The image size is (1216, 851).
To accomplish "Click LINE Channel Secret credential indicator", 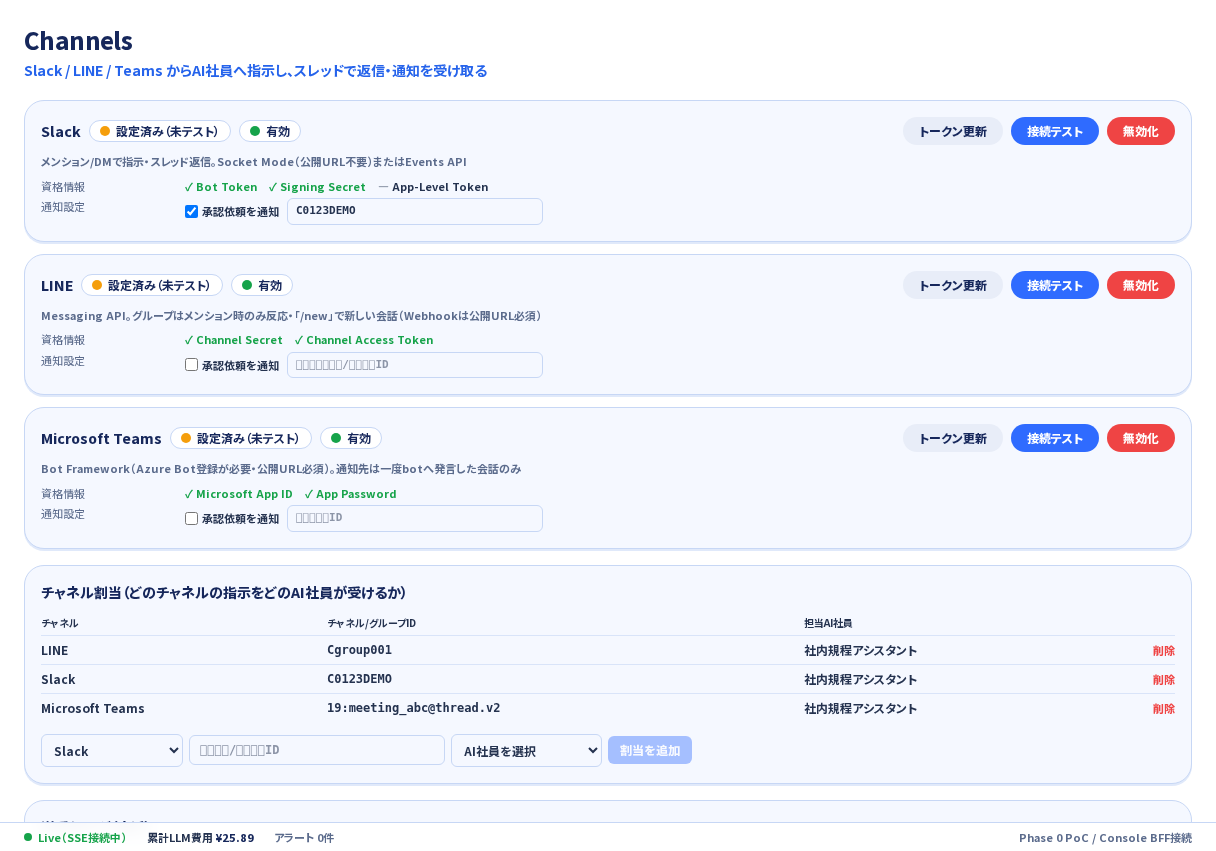I will point(234,340).
